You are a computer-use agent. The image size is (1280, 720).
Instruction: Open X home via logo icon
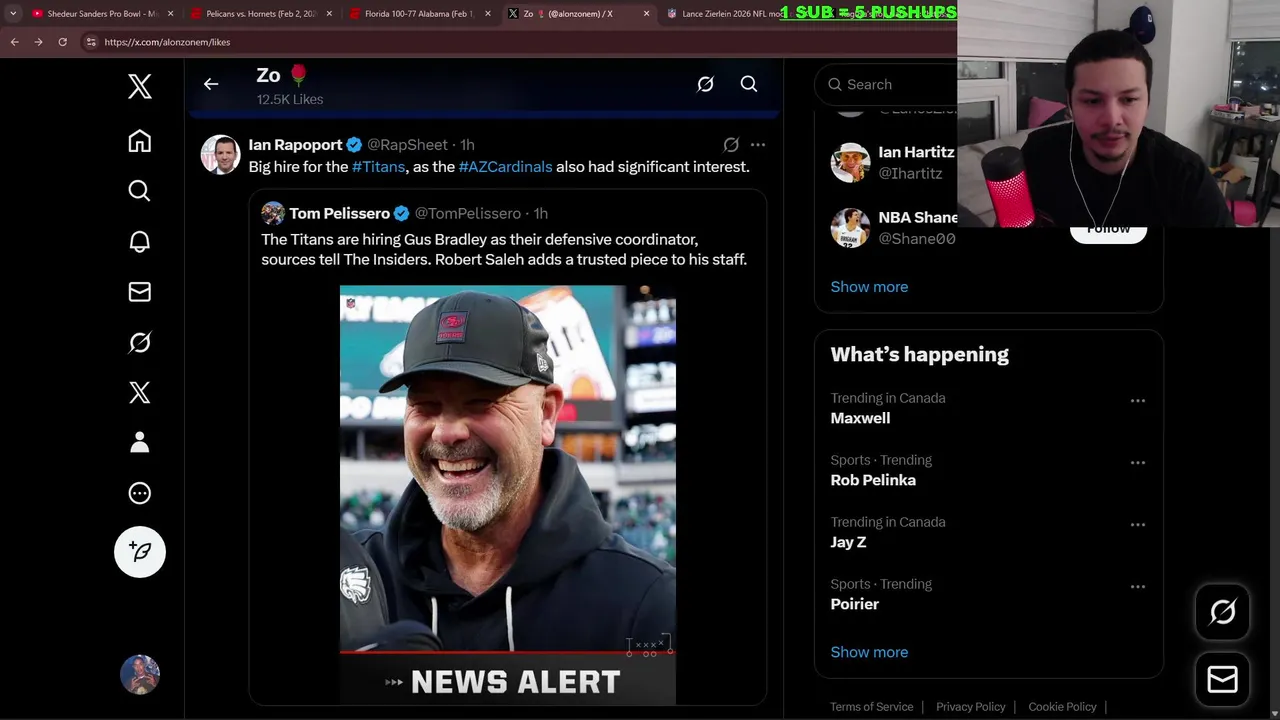click(x=140, y=87)
